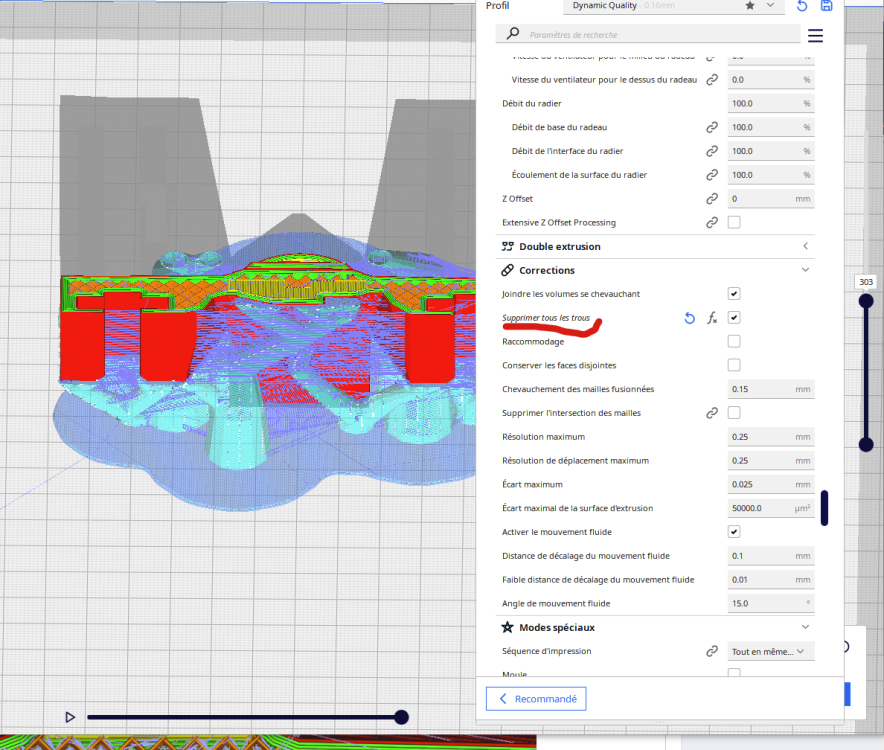Uncheck 'Joindre les volumes se chevauchant'

pos(734,294)
